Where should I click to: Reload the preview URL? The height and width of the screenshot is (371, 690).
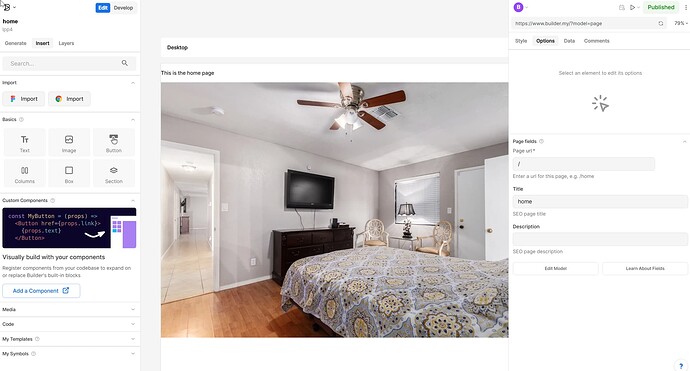(x=661, y=23)
